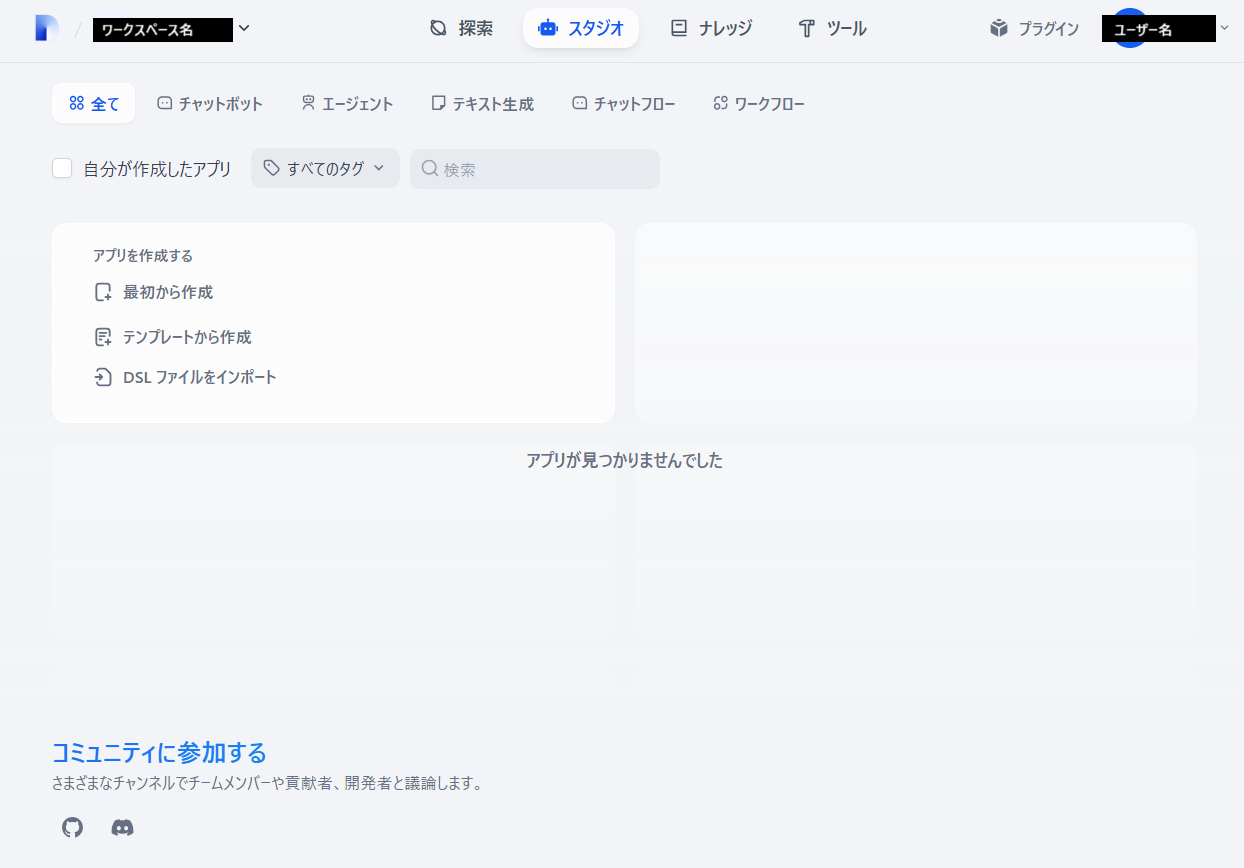Filter apps by ワークフロー
The image size is (1244, 868).
759,103
